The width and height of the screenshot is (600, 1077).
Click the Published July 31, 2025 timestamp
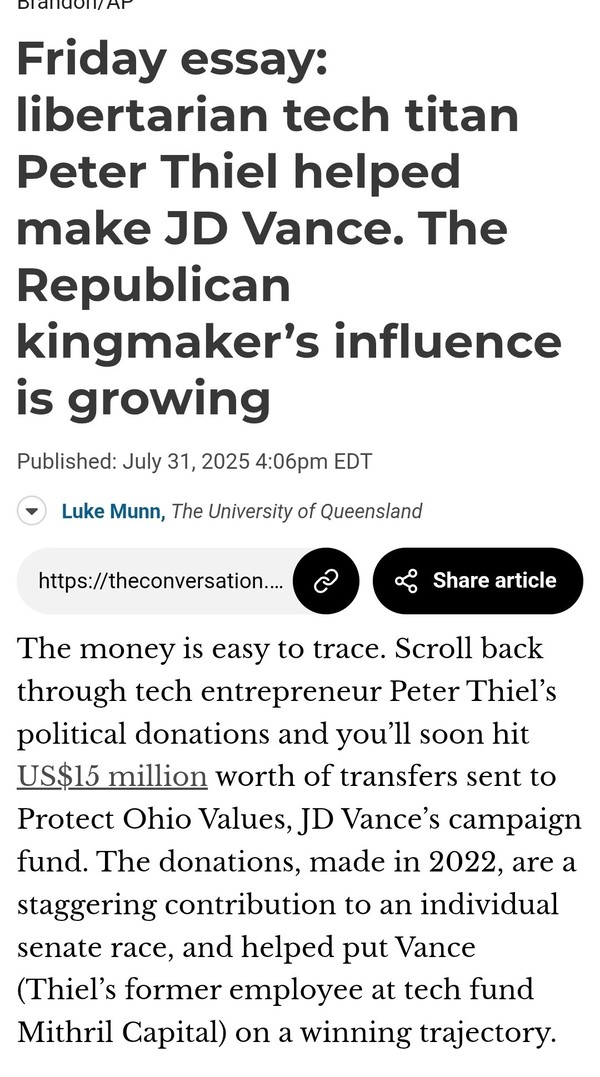194,461
